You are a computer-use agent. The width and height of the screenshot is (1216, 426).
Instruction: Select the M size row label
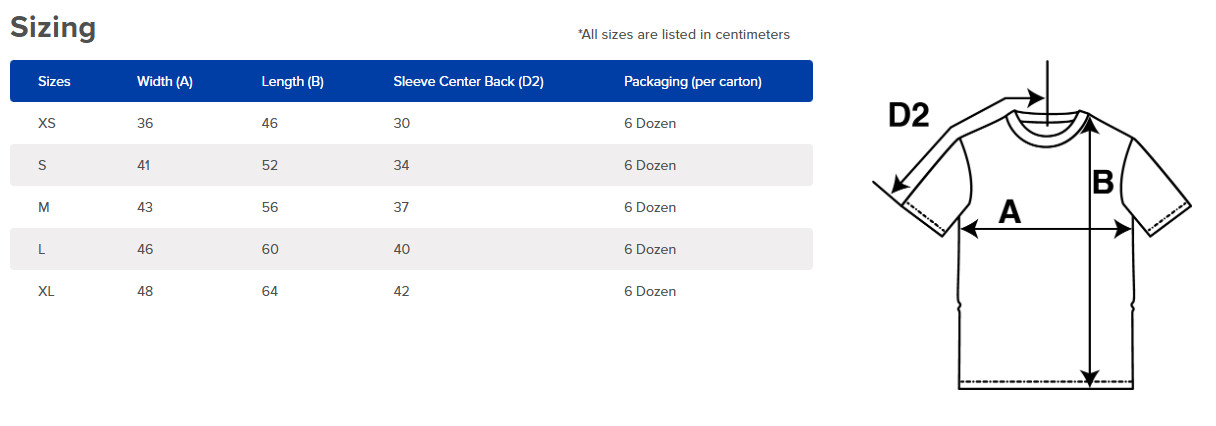(43, 208)
